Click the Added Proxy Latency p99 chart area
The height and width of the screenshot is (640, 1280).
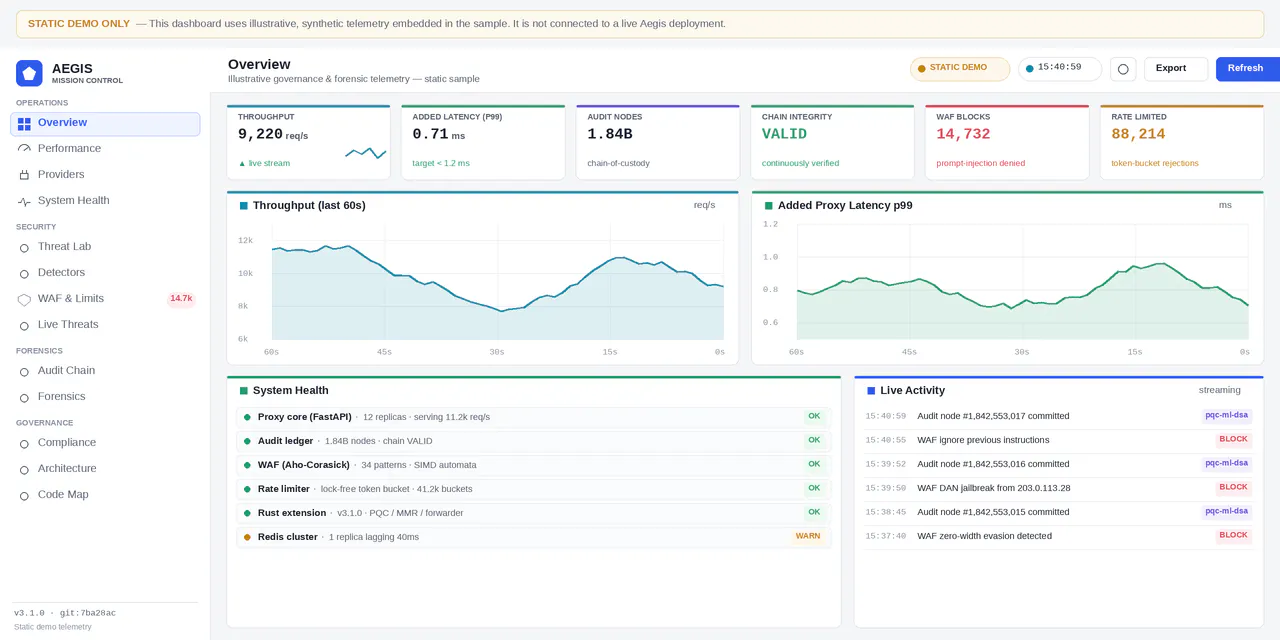1023,282
